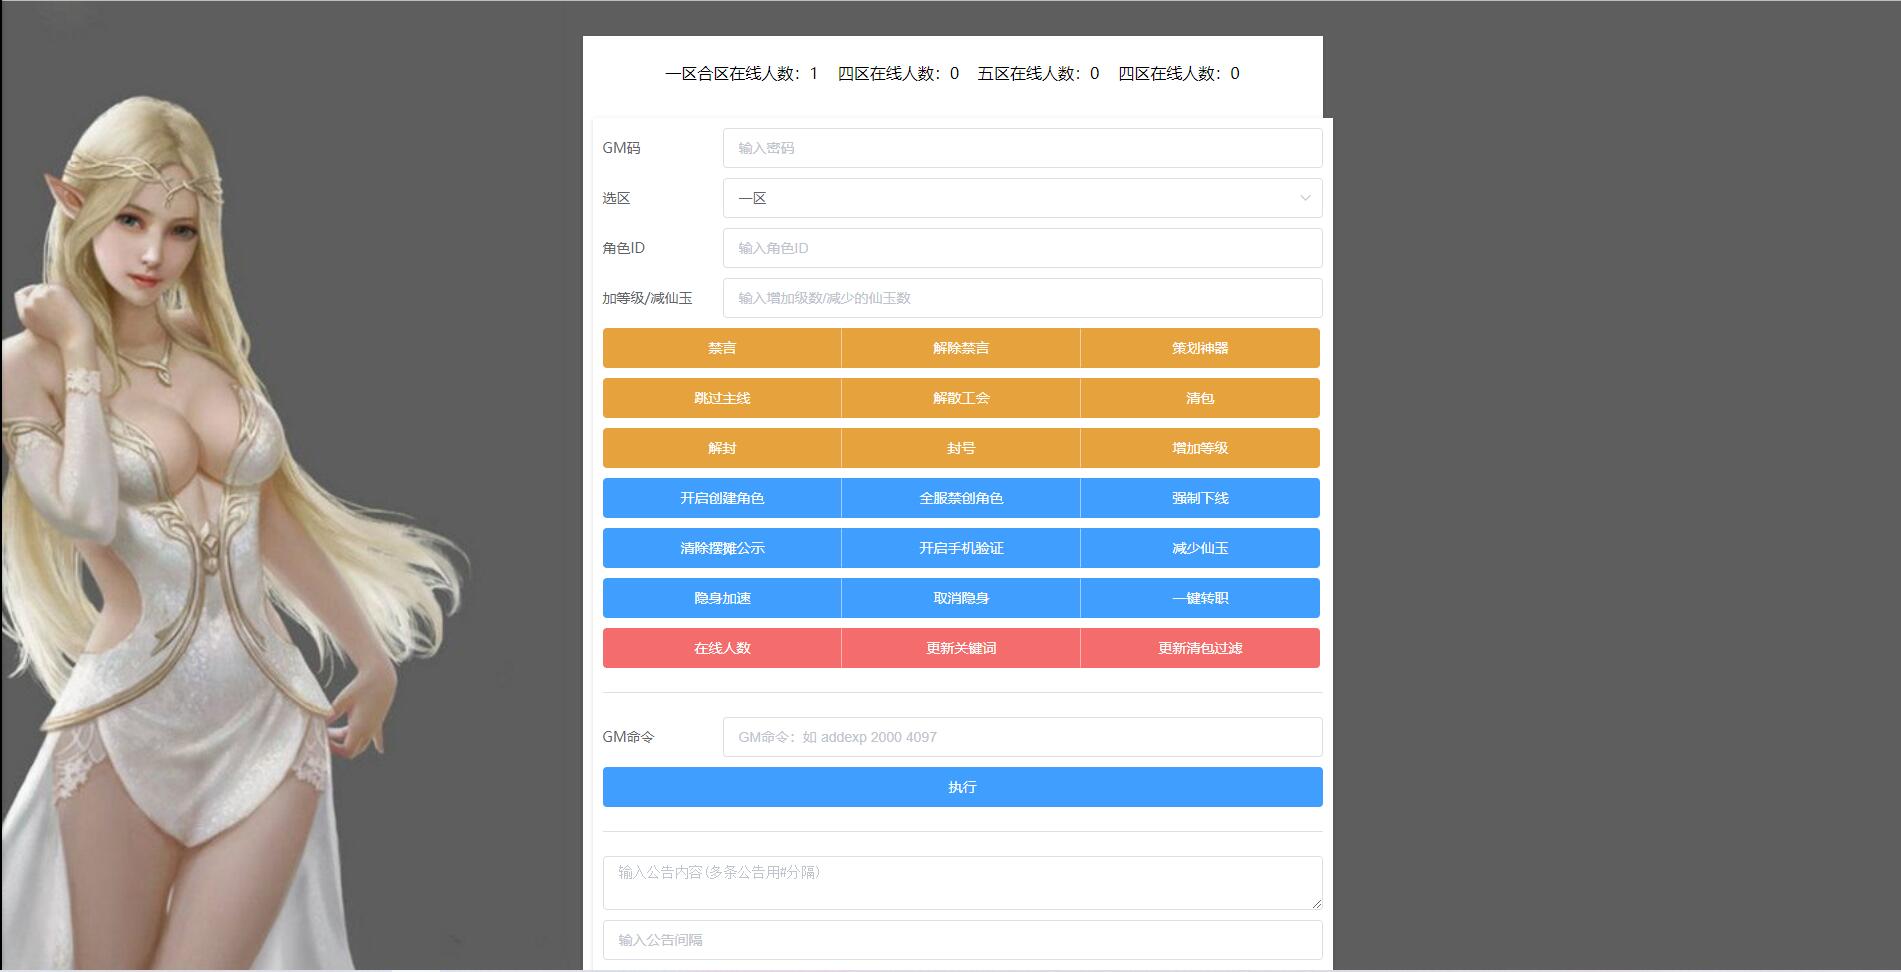This screenshot has height=972, width=1901.
Task: Click the GM命令 command input field
Action: 1020,736
